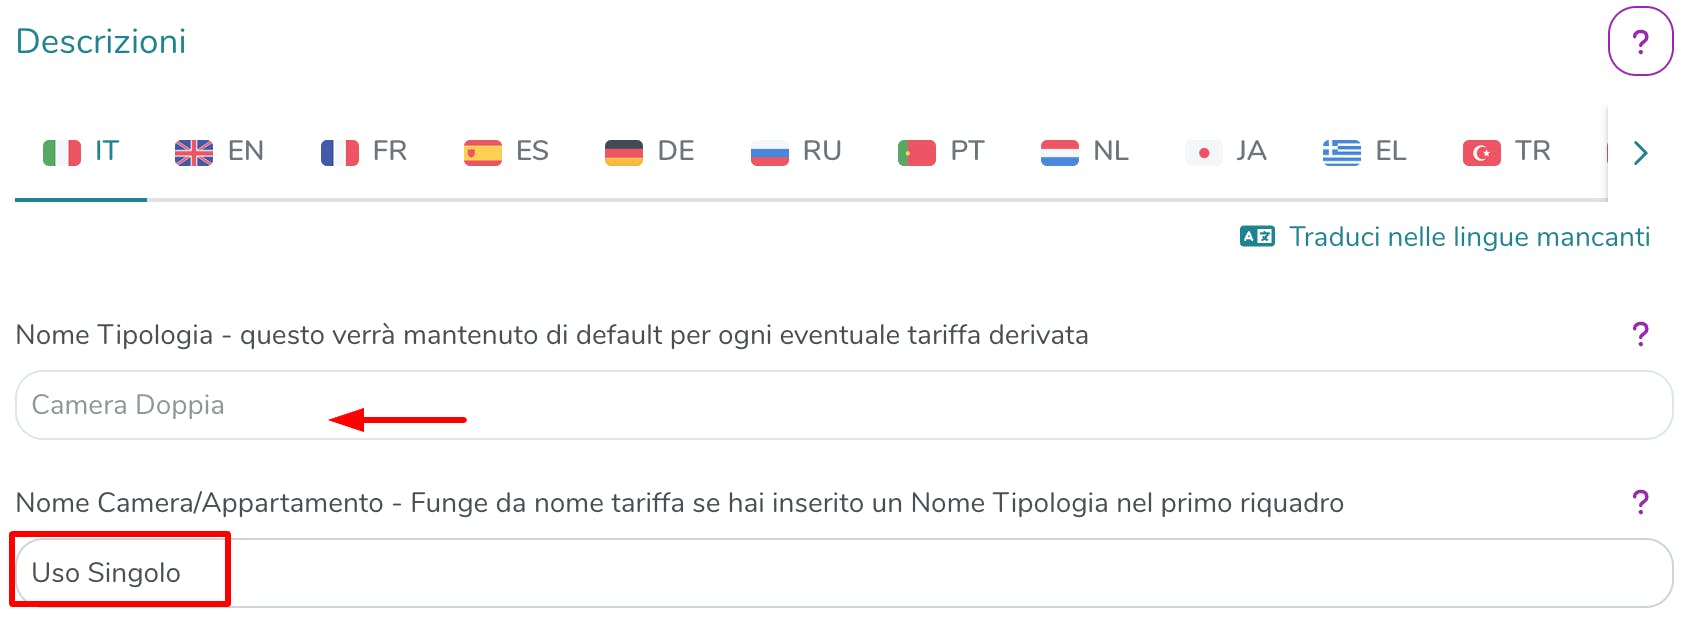1700x622 pixels.
Task: Click the Greek flag icon
Action: coord(1342,152)
